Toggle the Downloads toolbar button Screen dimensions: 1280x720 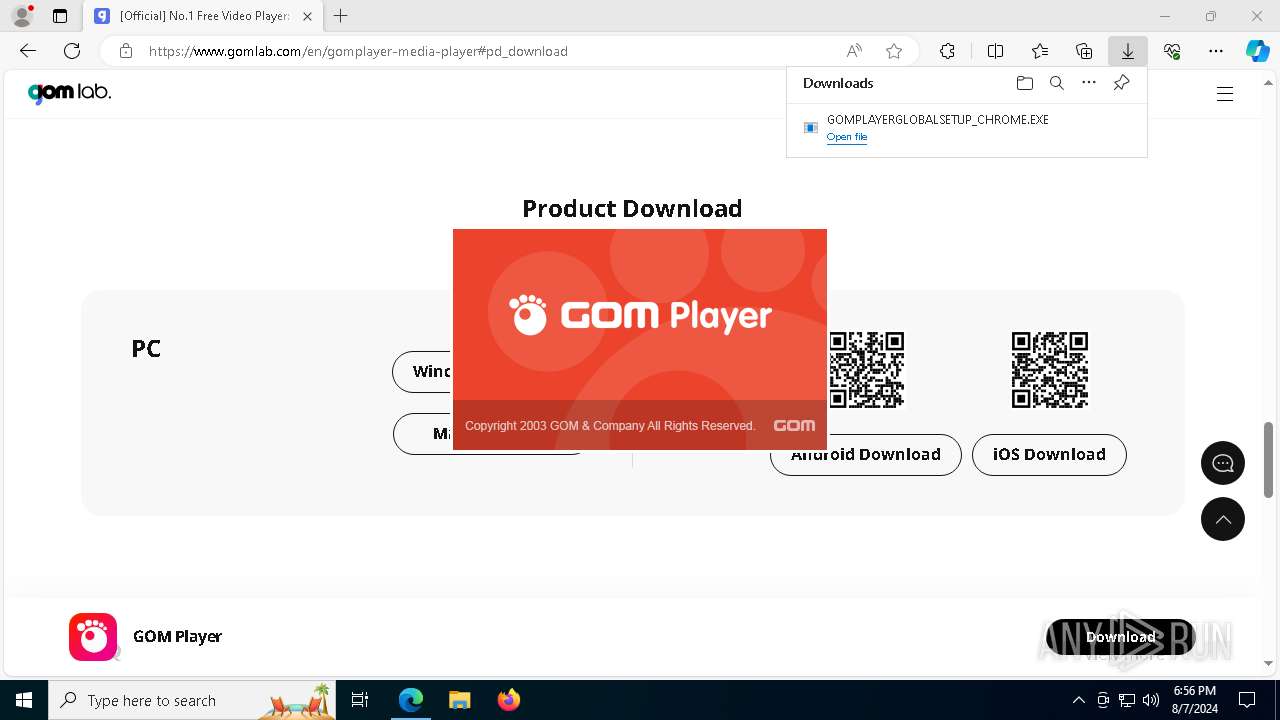click(x=1128, y=51)
